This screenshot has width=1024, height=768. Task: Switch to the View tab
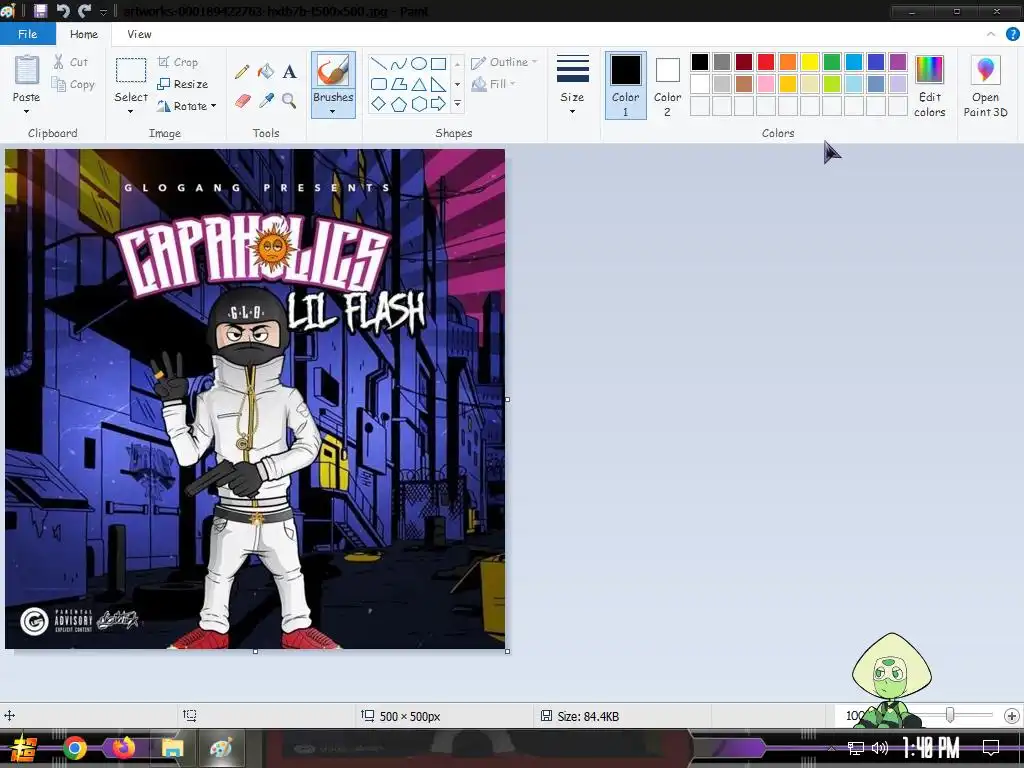point(139,34)
